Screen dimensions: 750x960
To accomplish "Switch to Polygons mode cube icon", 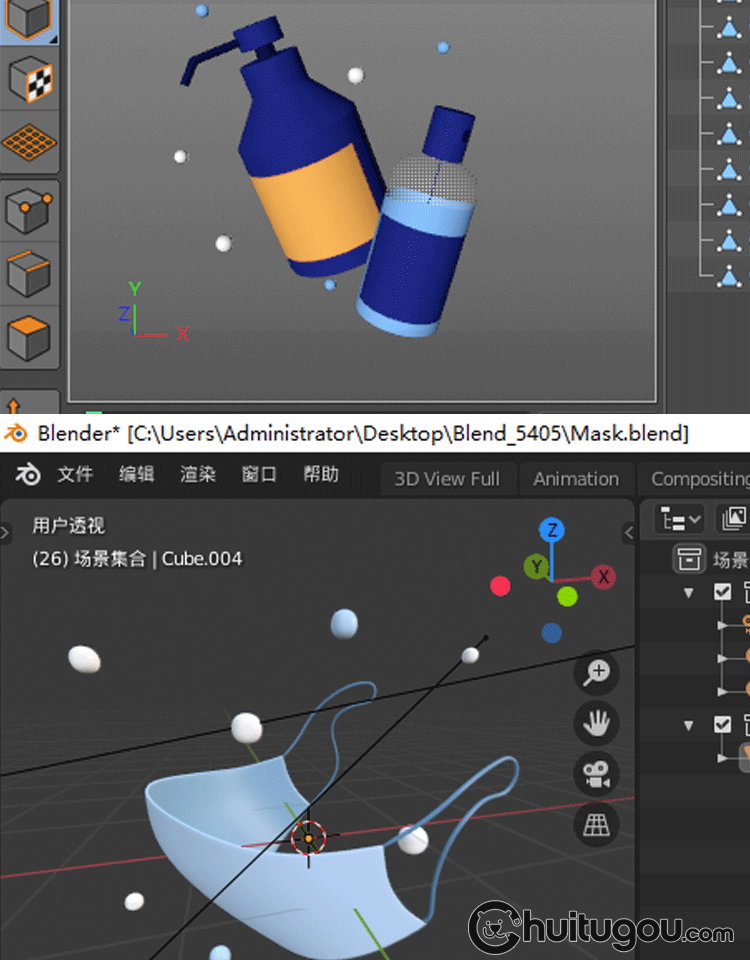I will tap(30, 338).
